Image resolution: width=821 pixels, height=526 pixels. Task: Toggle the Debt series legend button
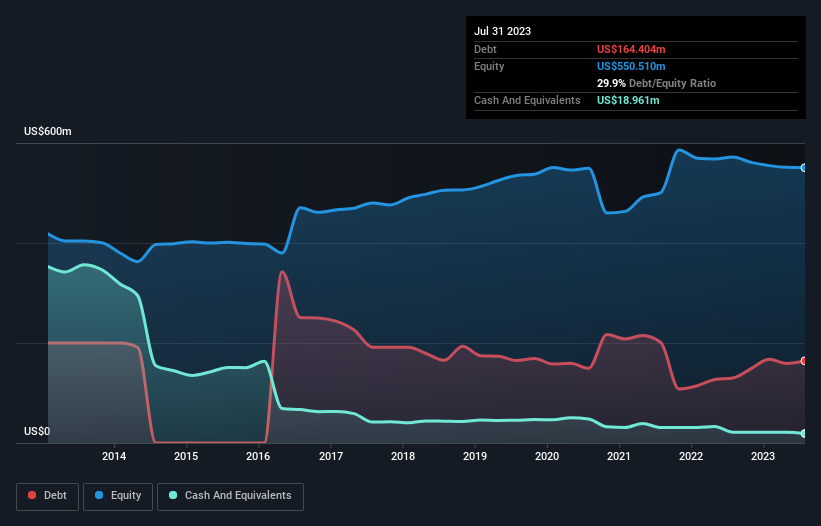click(x=48, y=496)
